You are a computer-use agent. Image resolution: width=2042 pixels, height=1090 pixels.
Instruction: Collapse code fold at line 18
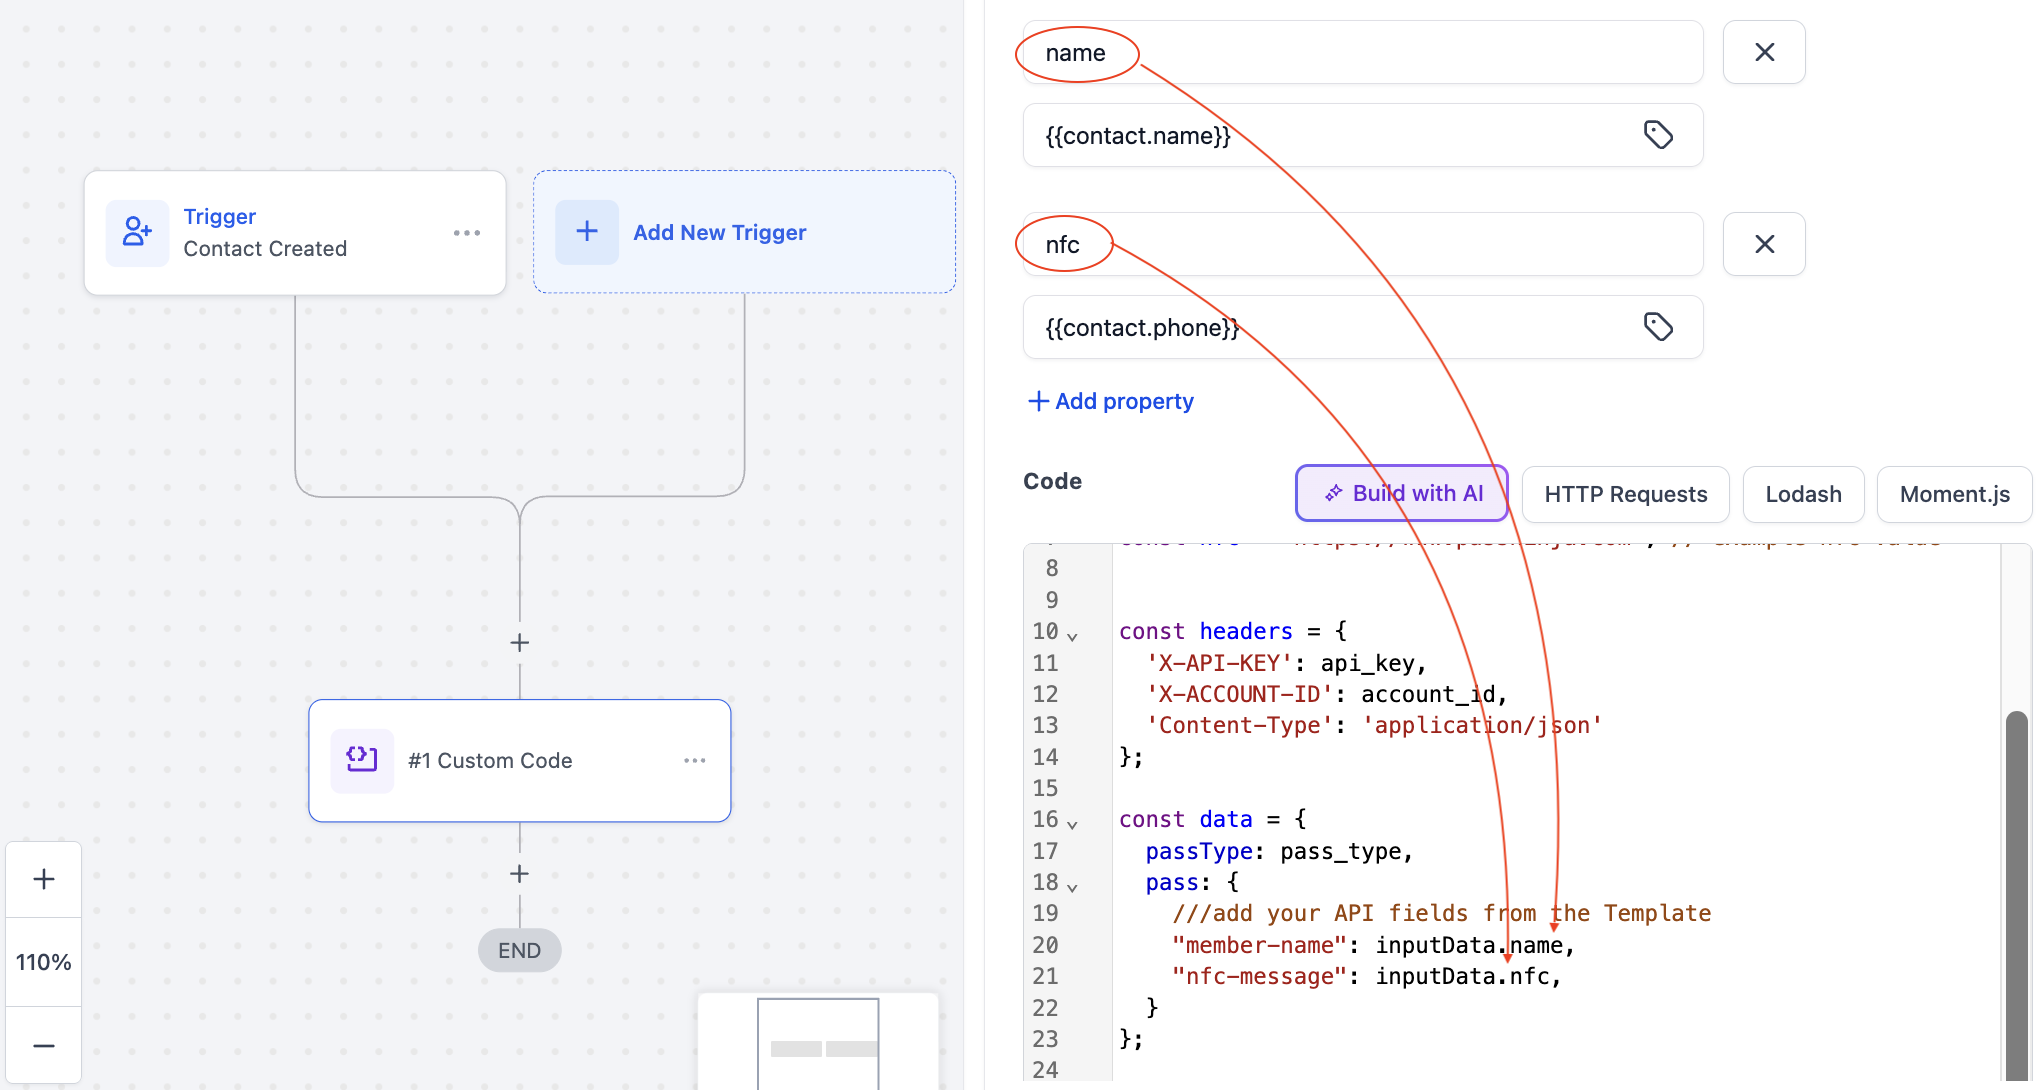click(x=1072, y=886)
